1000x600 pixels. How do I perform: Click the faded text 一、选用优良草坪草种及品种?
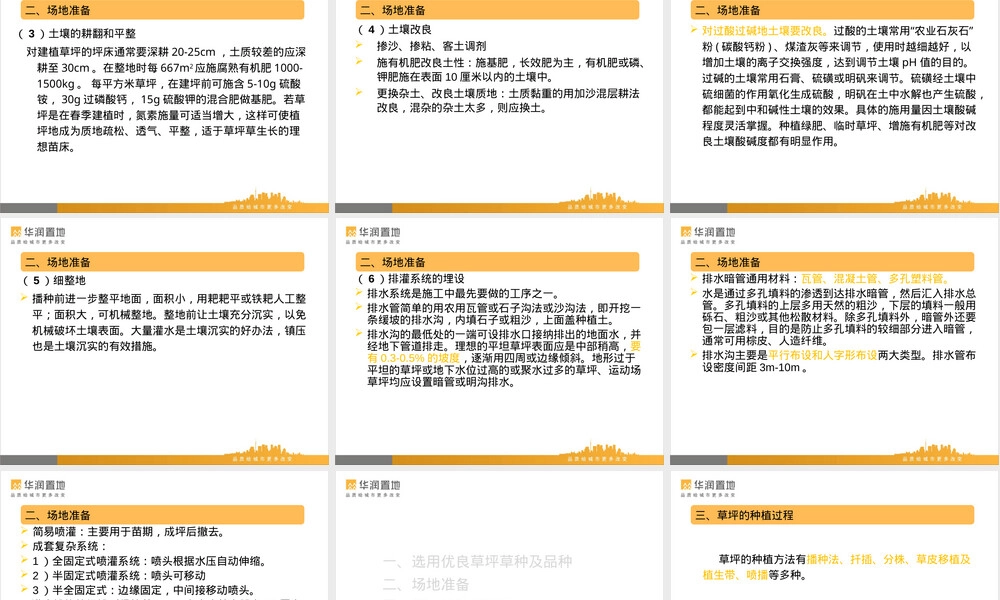tap(477, 562)
